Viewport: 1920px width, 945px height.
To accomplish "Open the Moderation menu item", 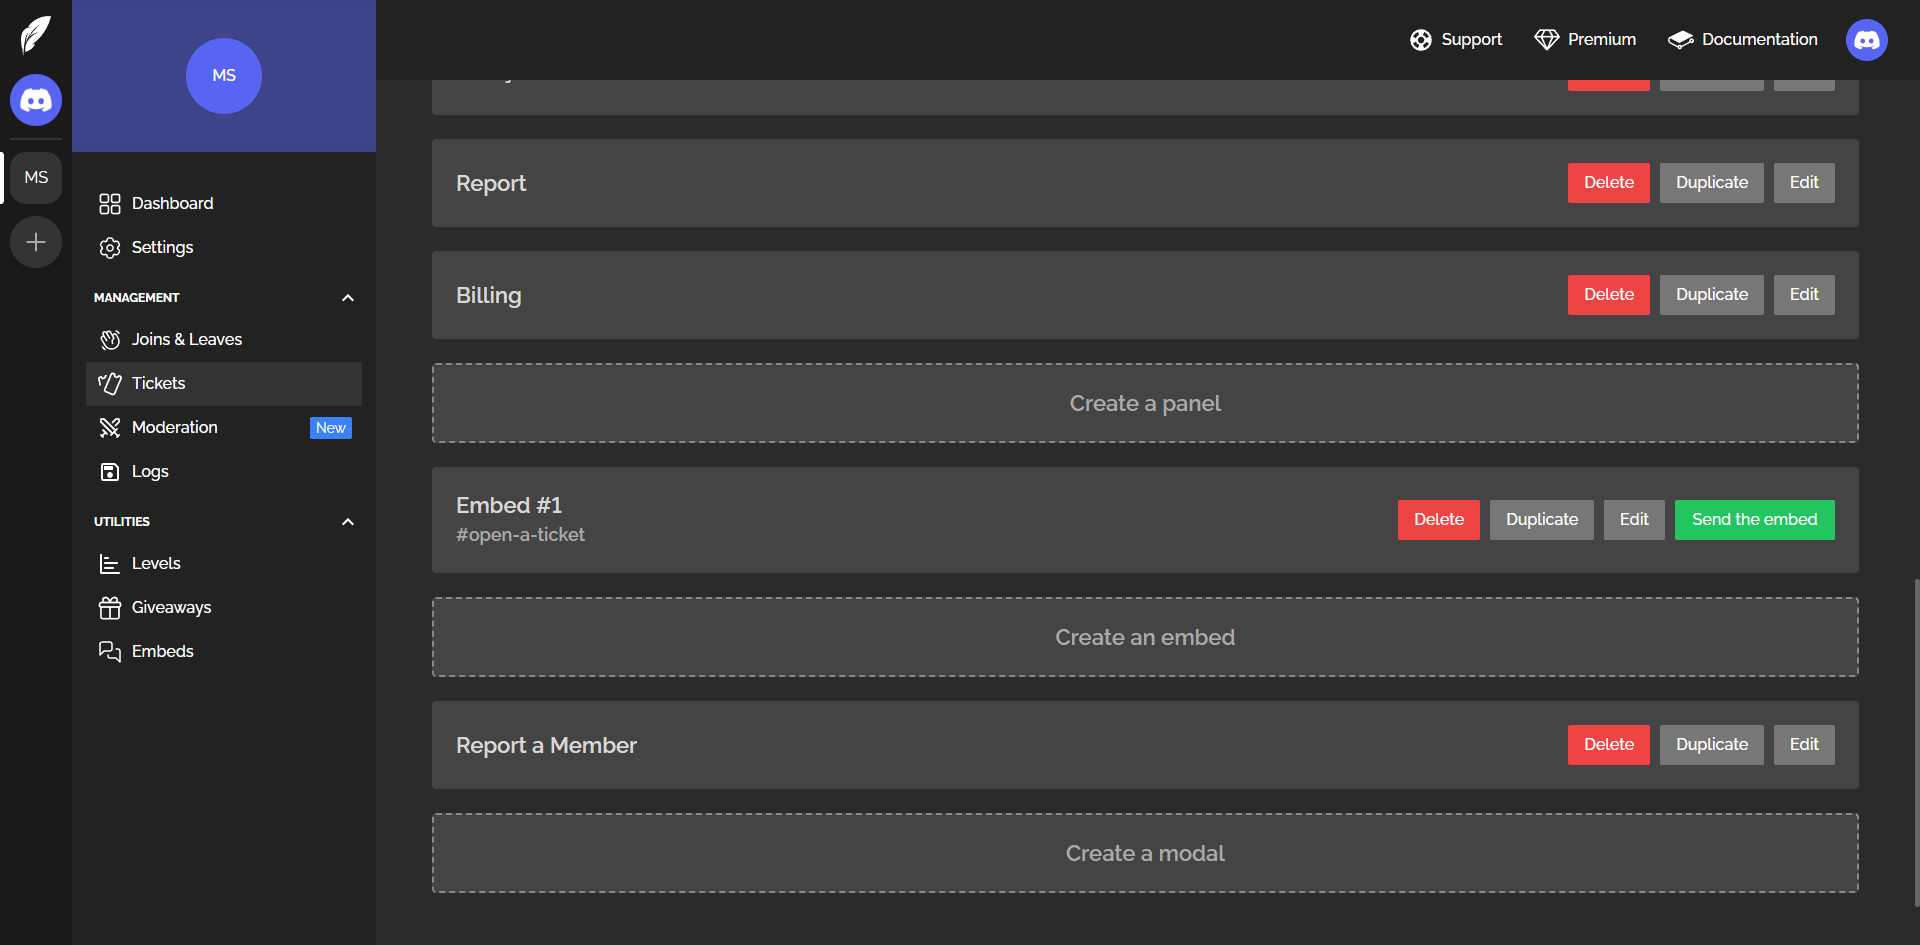I will click(175, 428).
